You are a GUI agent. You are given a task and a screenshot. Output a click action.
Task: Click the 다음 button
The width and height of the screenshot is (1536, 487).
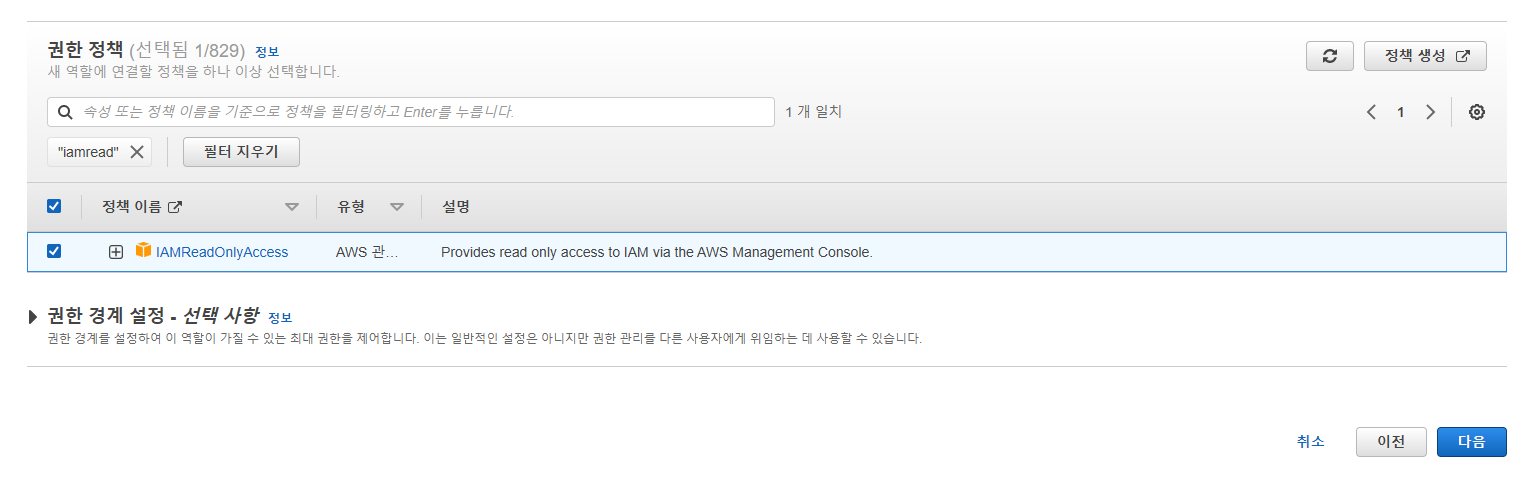pyautogui.click(x=1471, y=442)
